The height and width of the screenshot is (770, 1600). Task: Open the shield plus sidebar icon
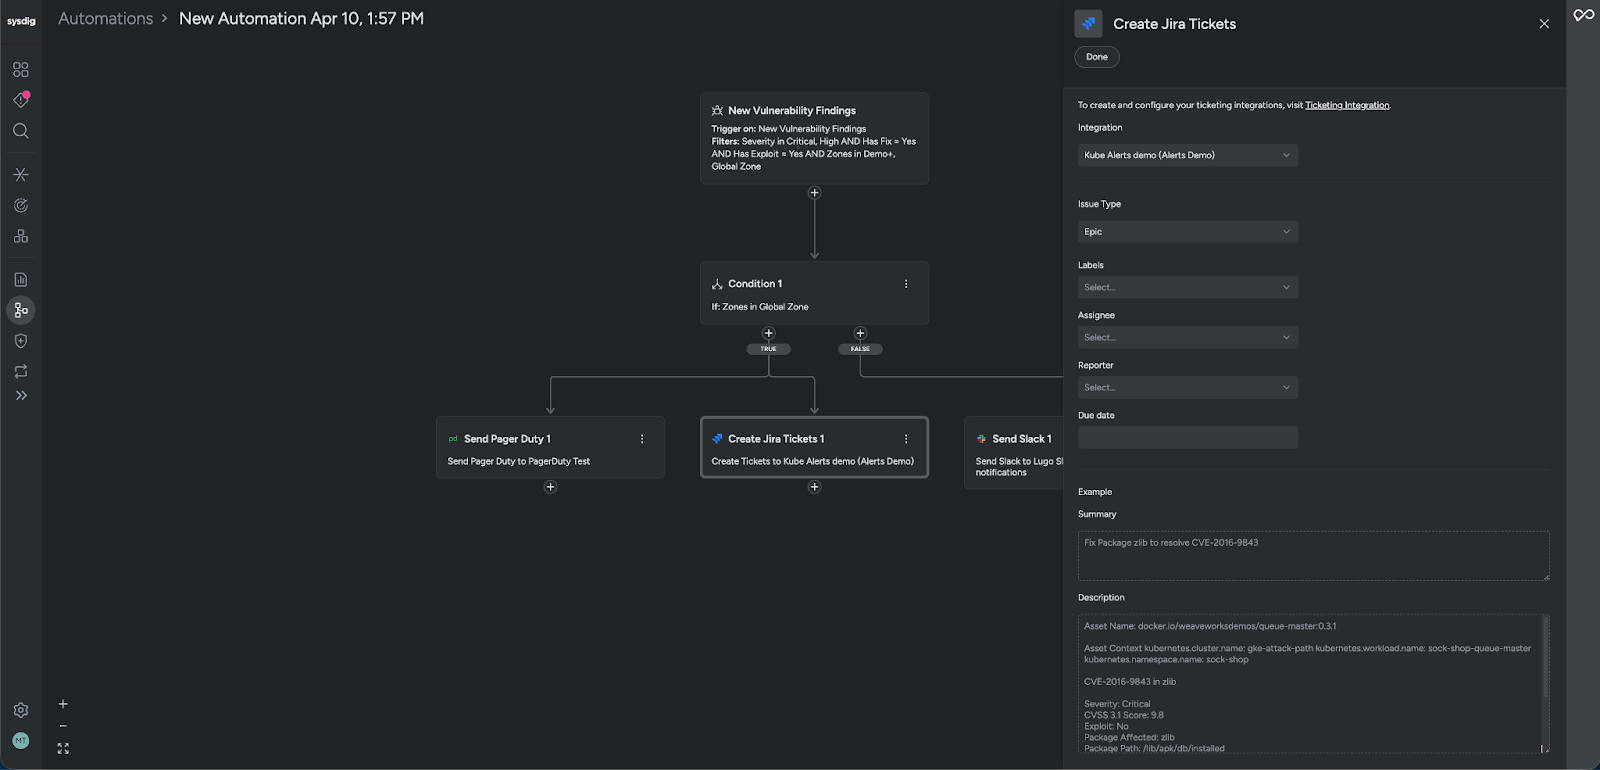click(x=21, y=341)
